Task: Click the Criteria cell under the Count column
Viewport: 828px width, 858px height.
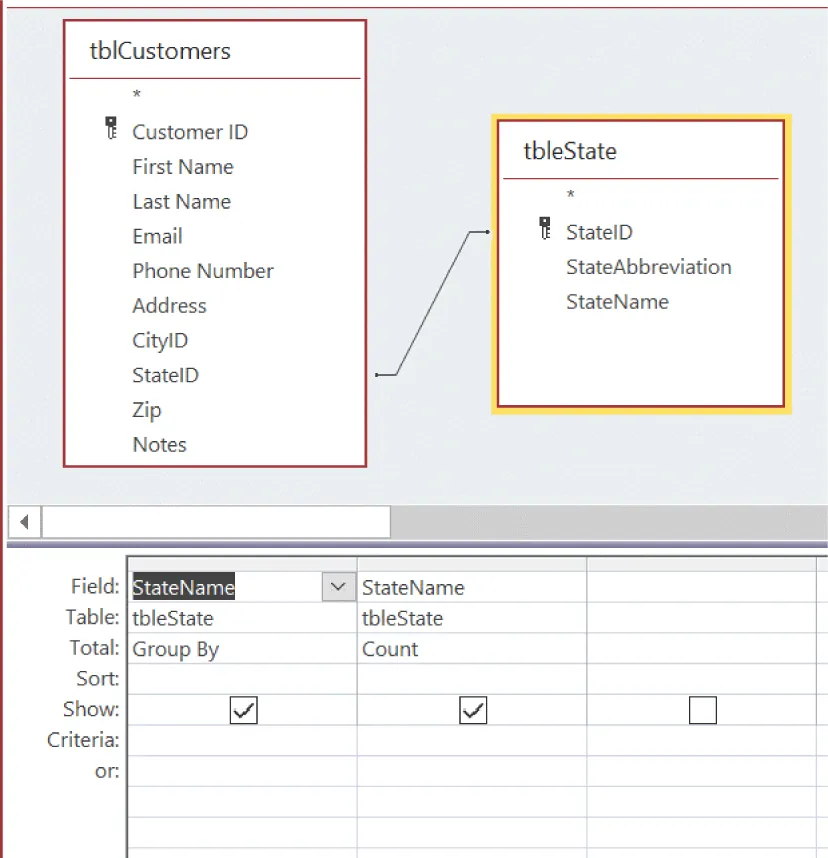Action: (472, 740)
